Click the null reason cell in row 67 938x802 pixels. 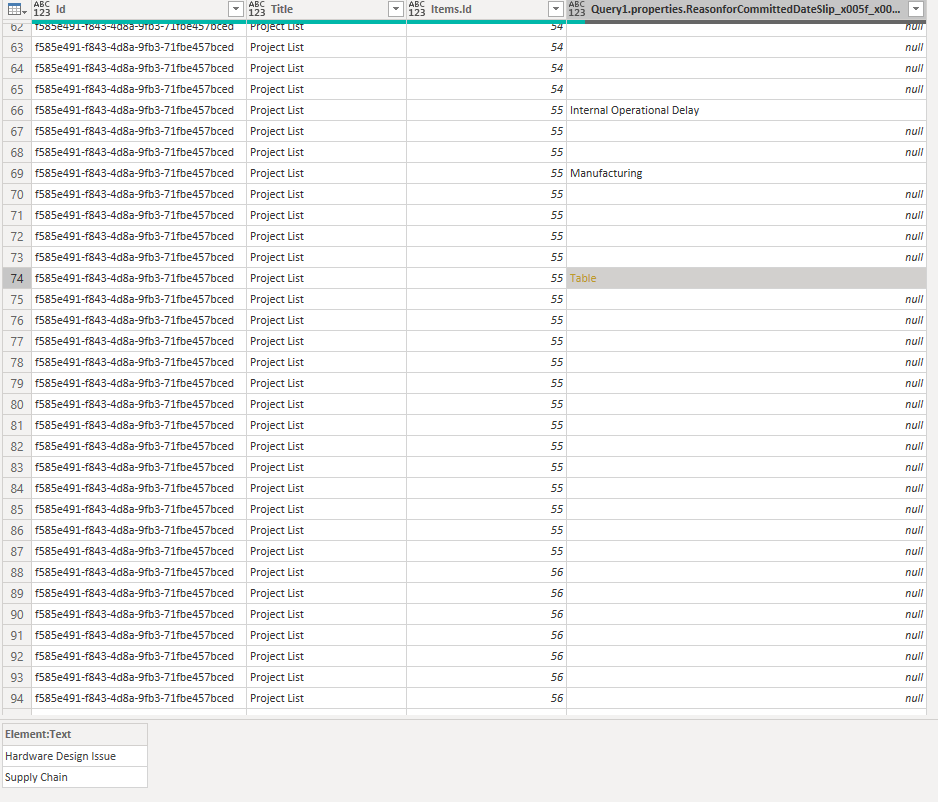[747, 131]
